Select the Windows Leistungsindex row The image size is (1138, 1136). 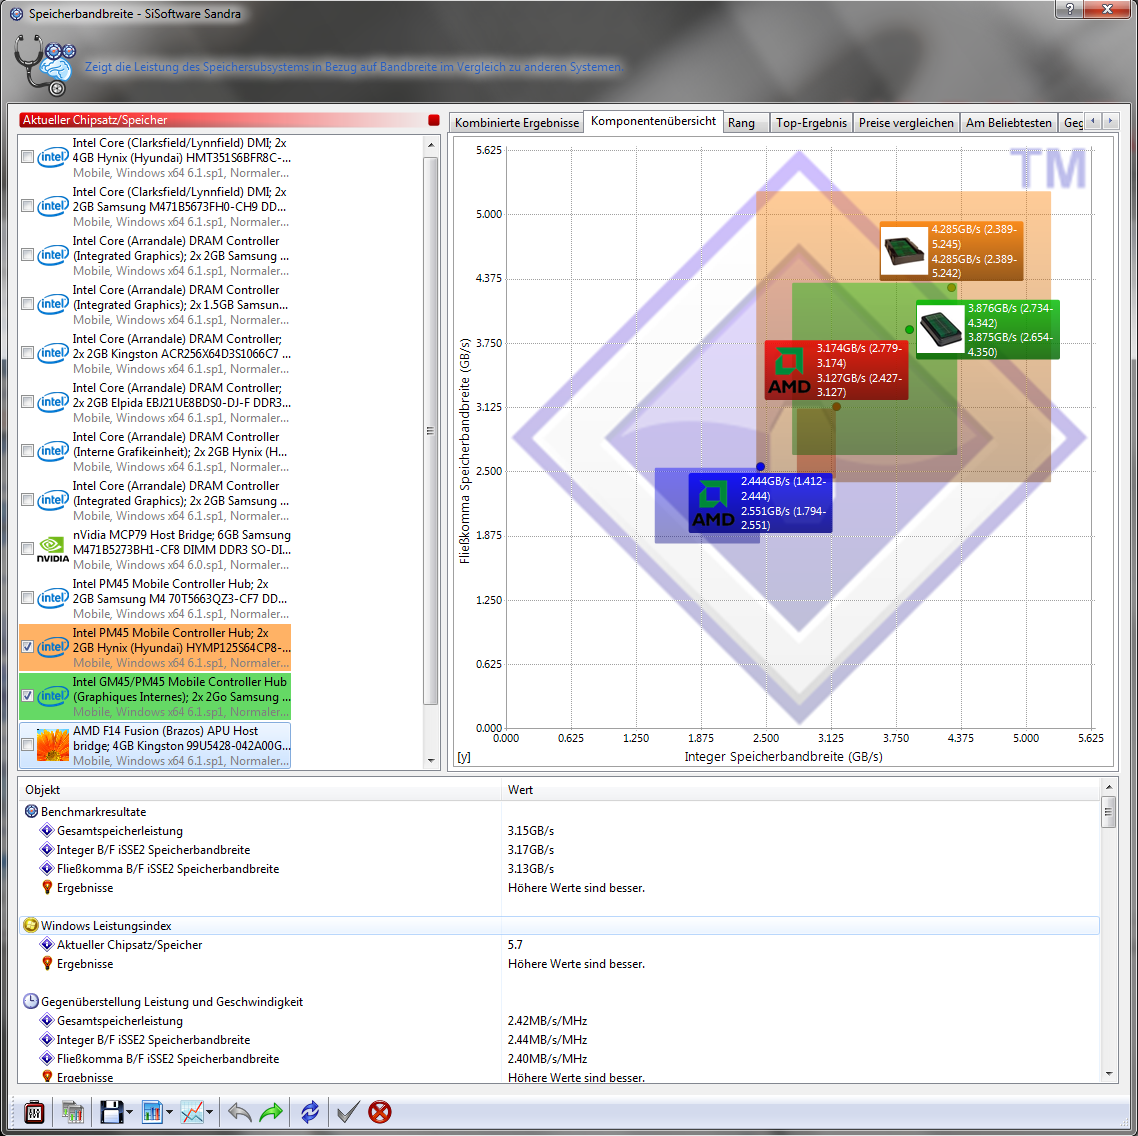(560, 925)
